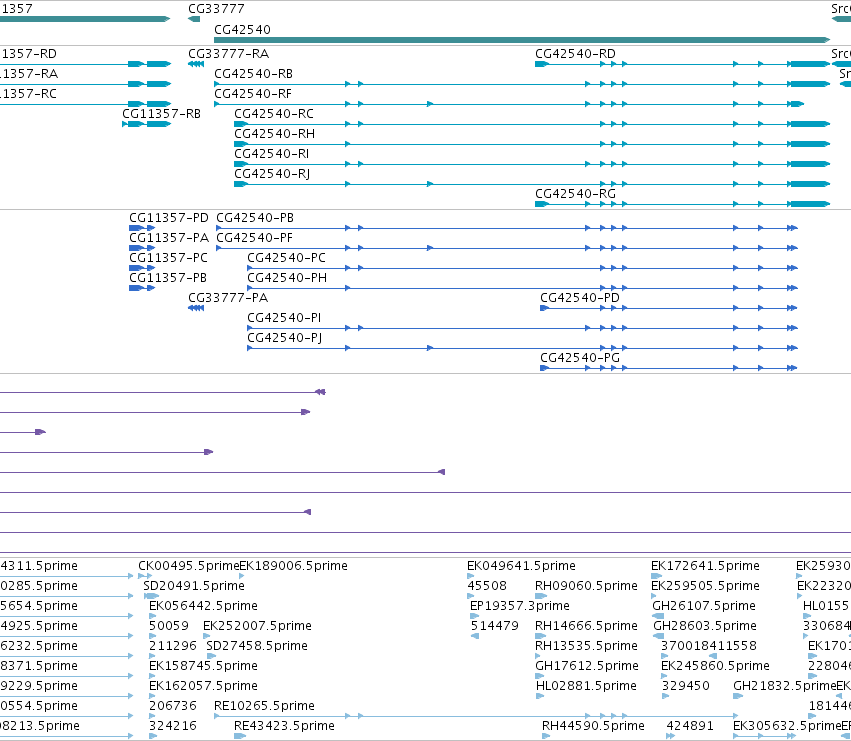Viewport: 851px width, 741px height.
Task: Select EST EK158745.5prime label
Action: click(203, 667)
